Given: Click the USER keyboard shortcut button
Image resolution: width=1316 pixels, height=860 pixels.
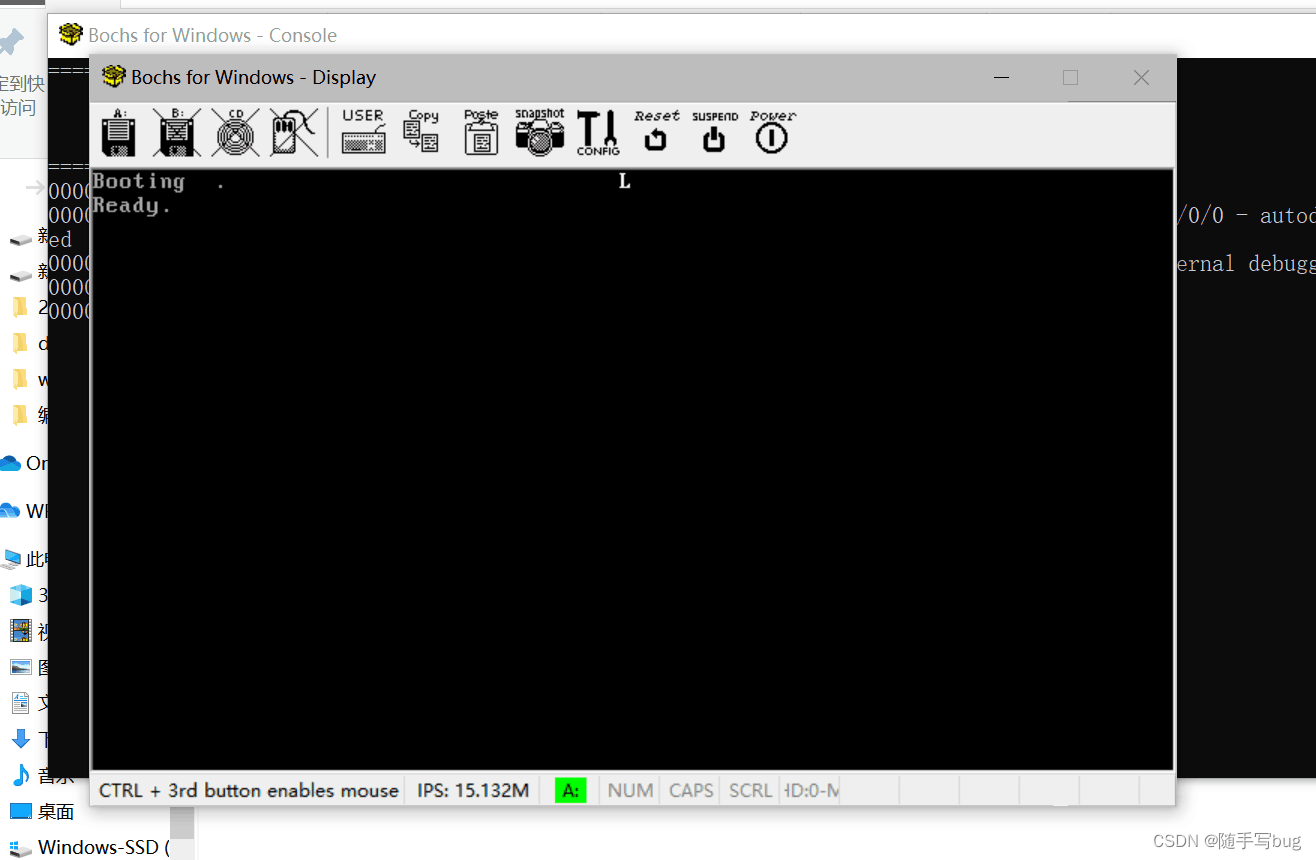Looking at the screenshot, I should click(x=363, y=132).
